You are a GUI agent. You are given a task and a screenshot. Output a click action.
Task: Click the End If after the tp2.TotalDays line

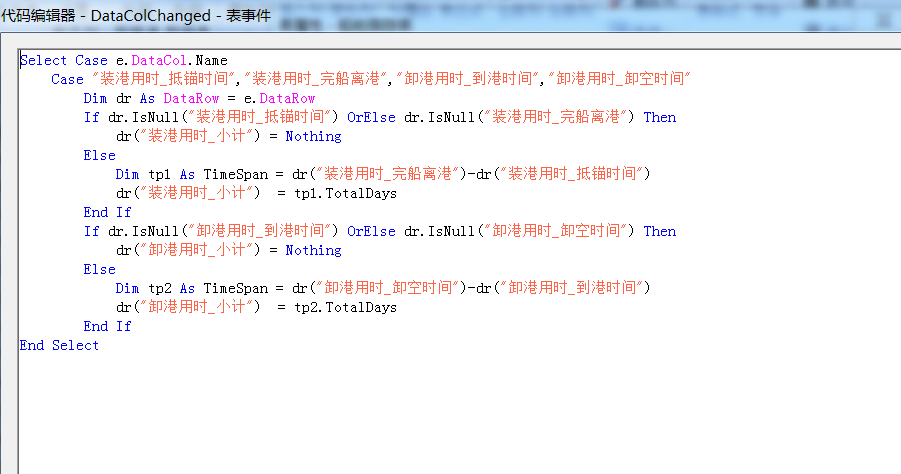(x=107, y=326)
